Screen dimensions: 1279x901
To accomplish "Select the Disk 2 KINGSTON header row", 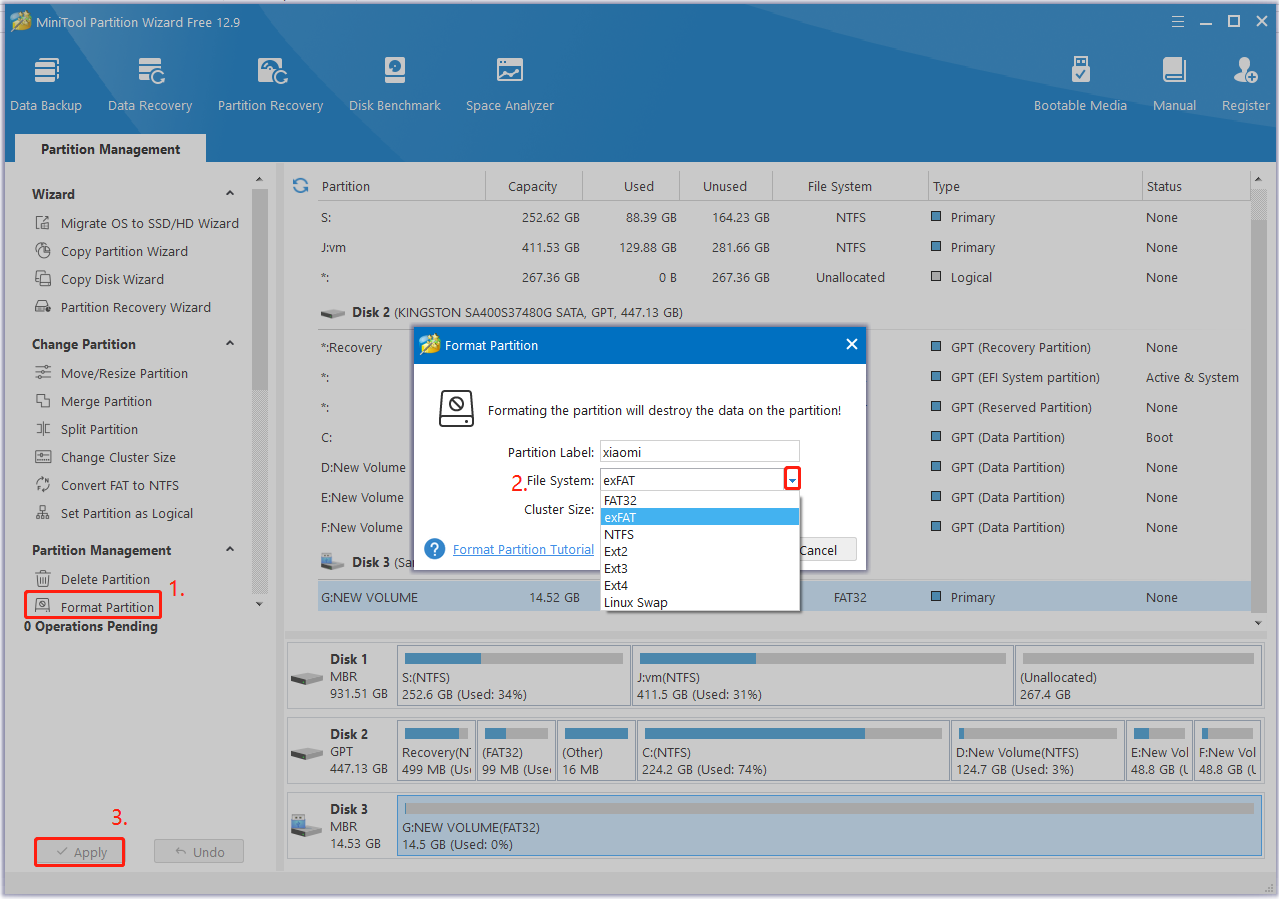I will 784,312.
